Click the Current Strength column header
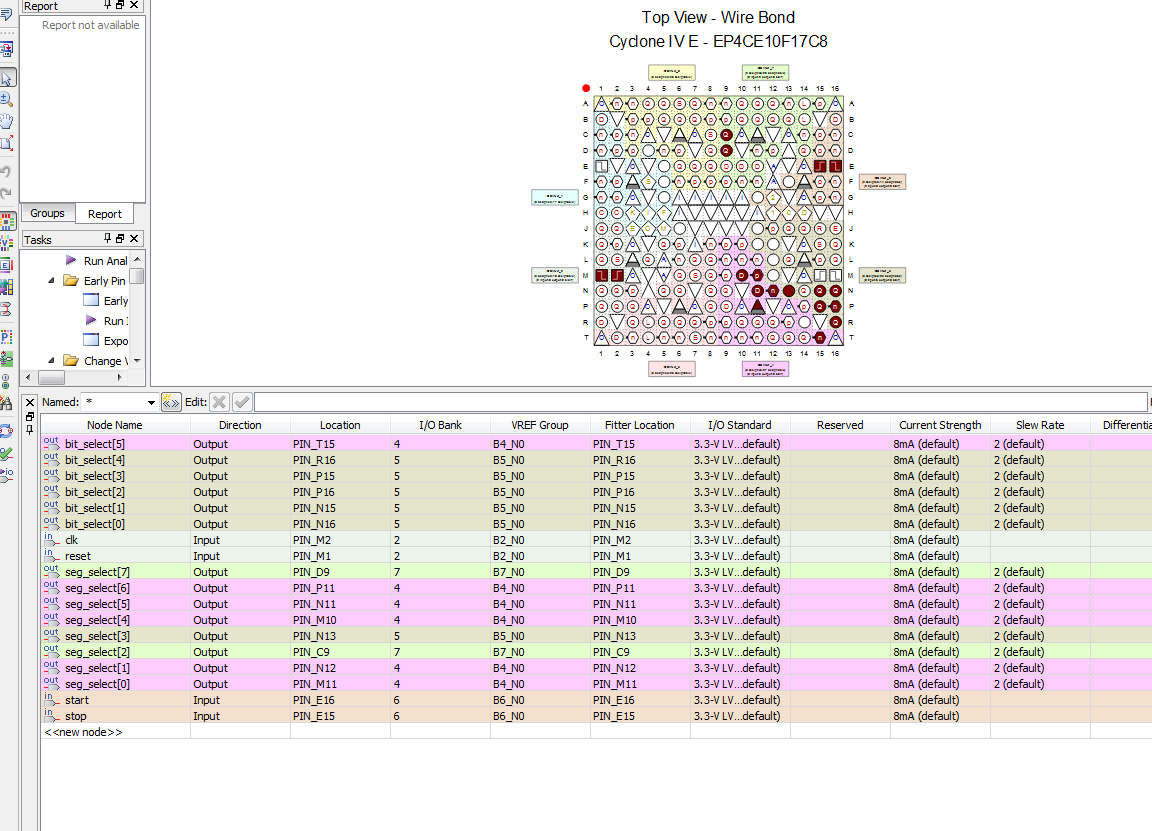This screenshot has height=831, width=1152. pyautogui.click(x=940, y=425)
